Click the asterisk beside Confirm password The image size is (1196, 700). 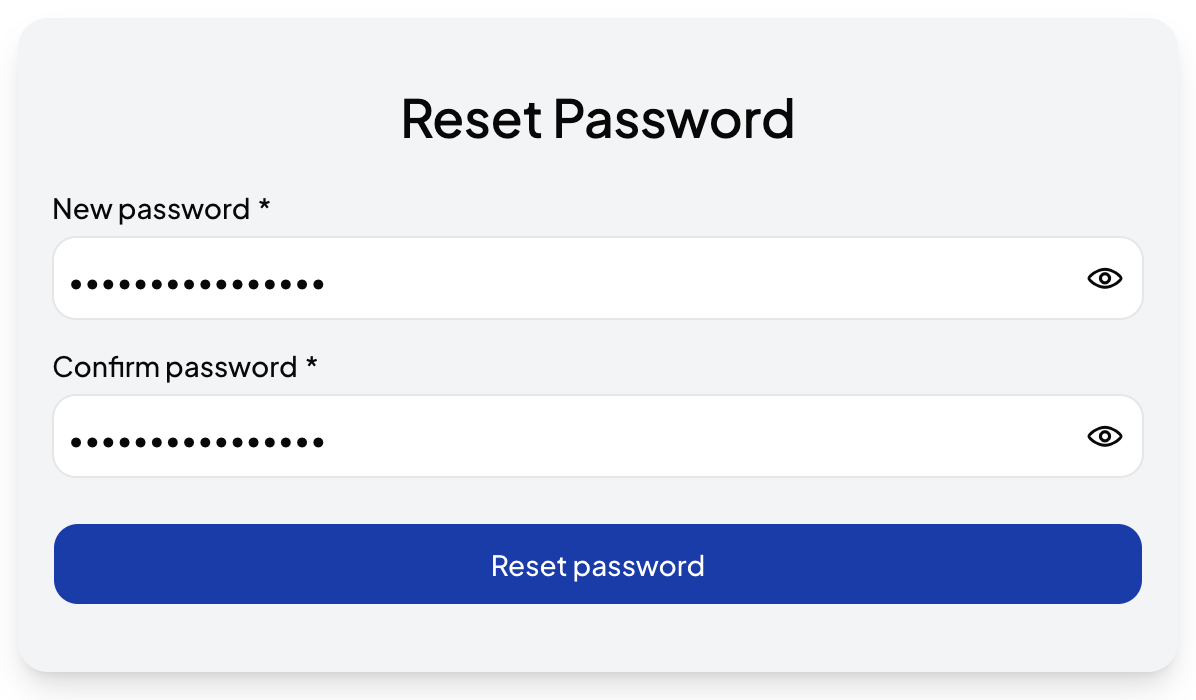311,364
